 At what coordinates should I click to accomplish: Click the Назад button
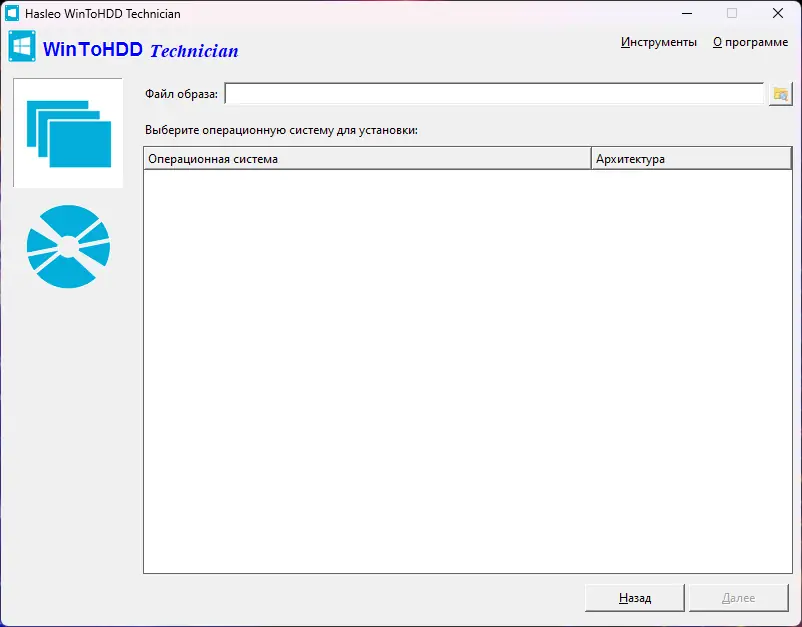635,598
